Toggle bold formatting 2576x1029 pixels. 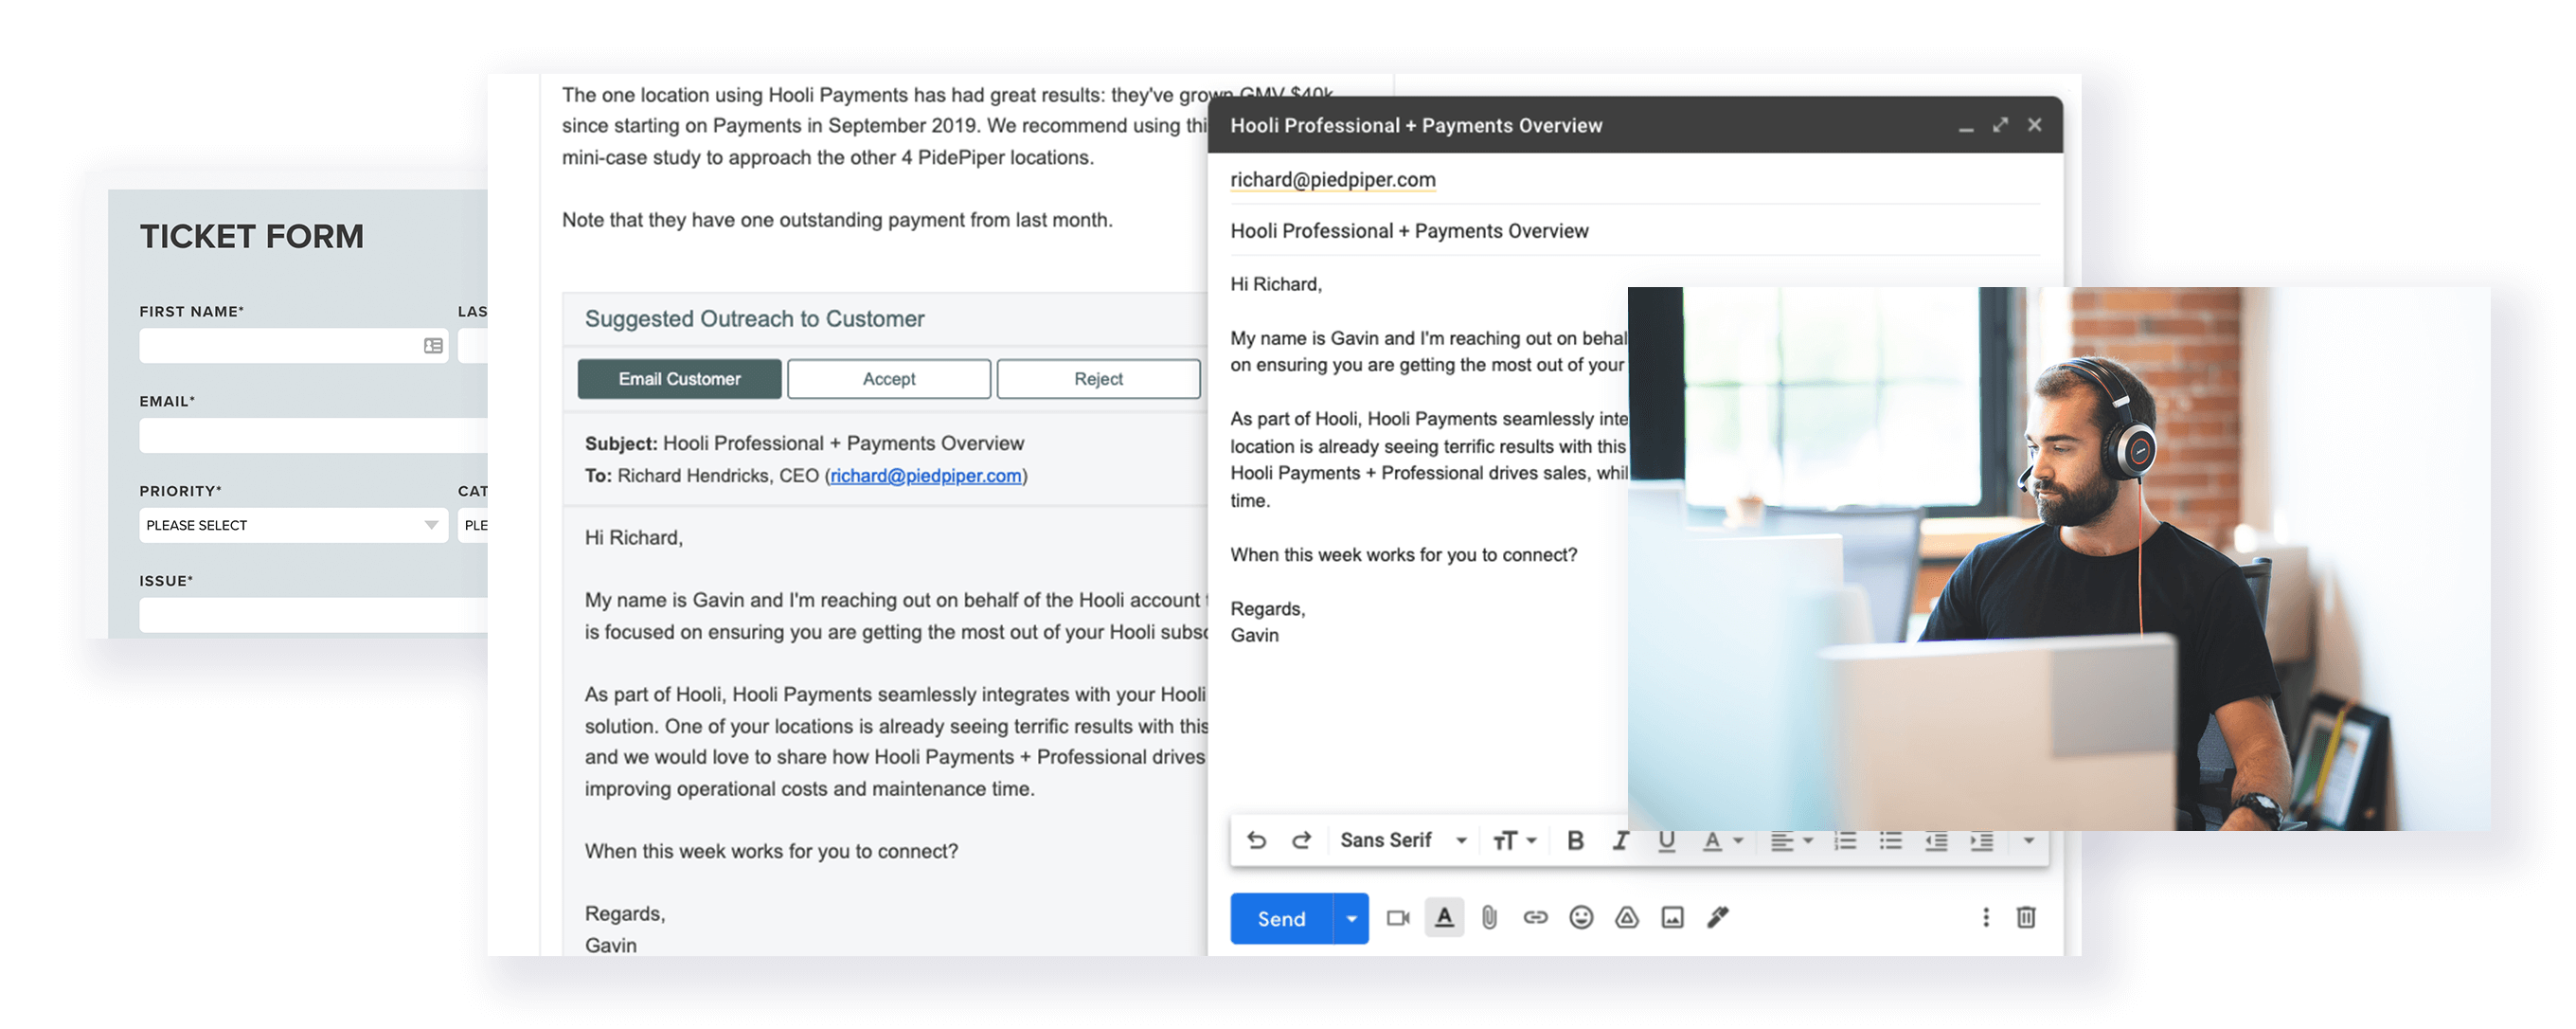pyautogui.click(x=1575, y=841)
